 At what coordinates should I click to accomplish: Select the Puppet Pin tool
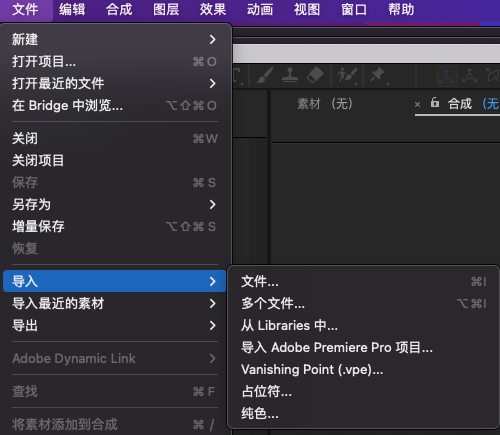click(378, 75)
